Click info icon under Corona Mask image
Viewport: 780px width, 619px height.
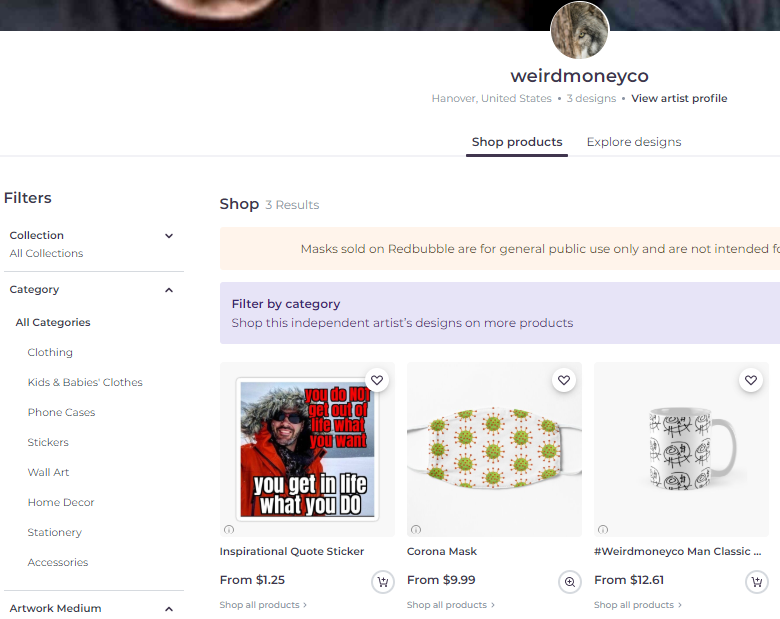416,529
